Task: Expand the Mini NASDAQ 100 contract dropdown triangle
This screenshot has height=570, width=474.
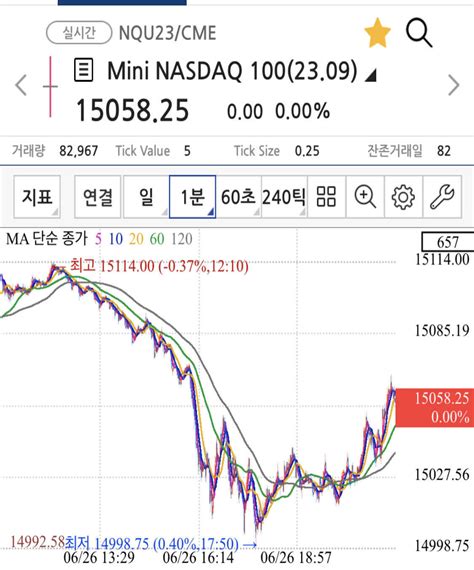Action: [370, 75]
